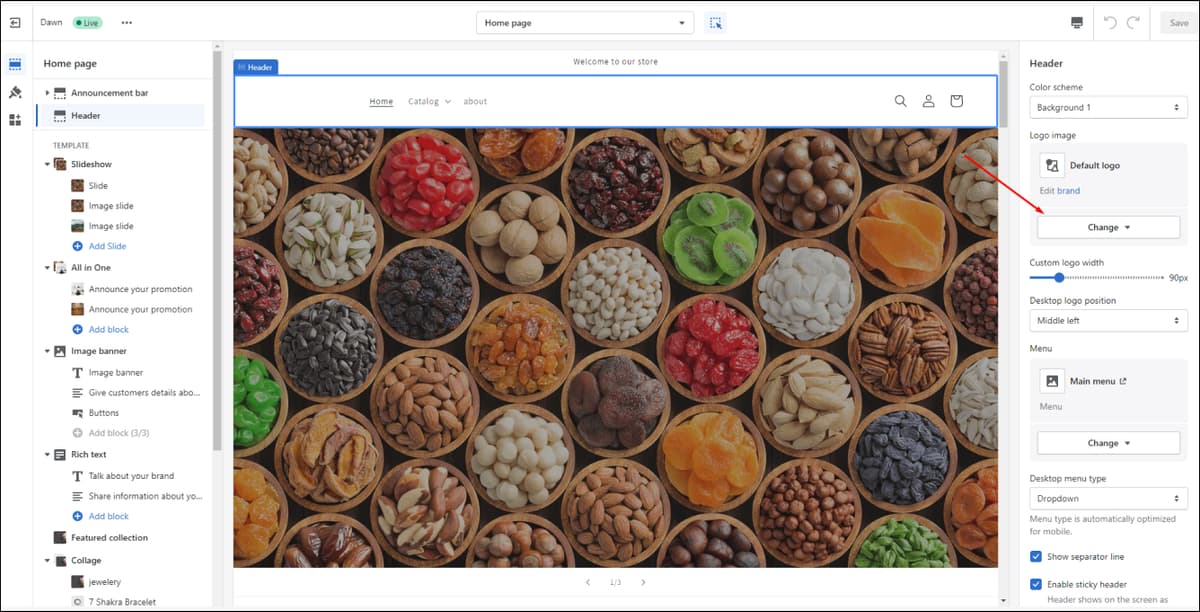Disable the Enable sticky header checkbox

(x=1036, y=584)
